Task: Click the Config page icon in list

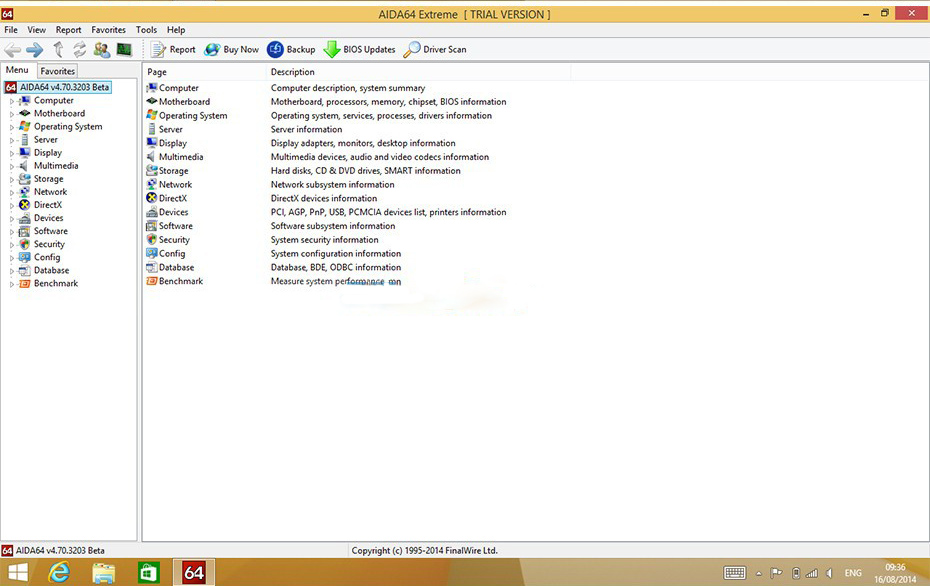Action: [x=152, y=253]
